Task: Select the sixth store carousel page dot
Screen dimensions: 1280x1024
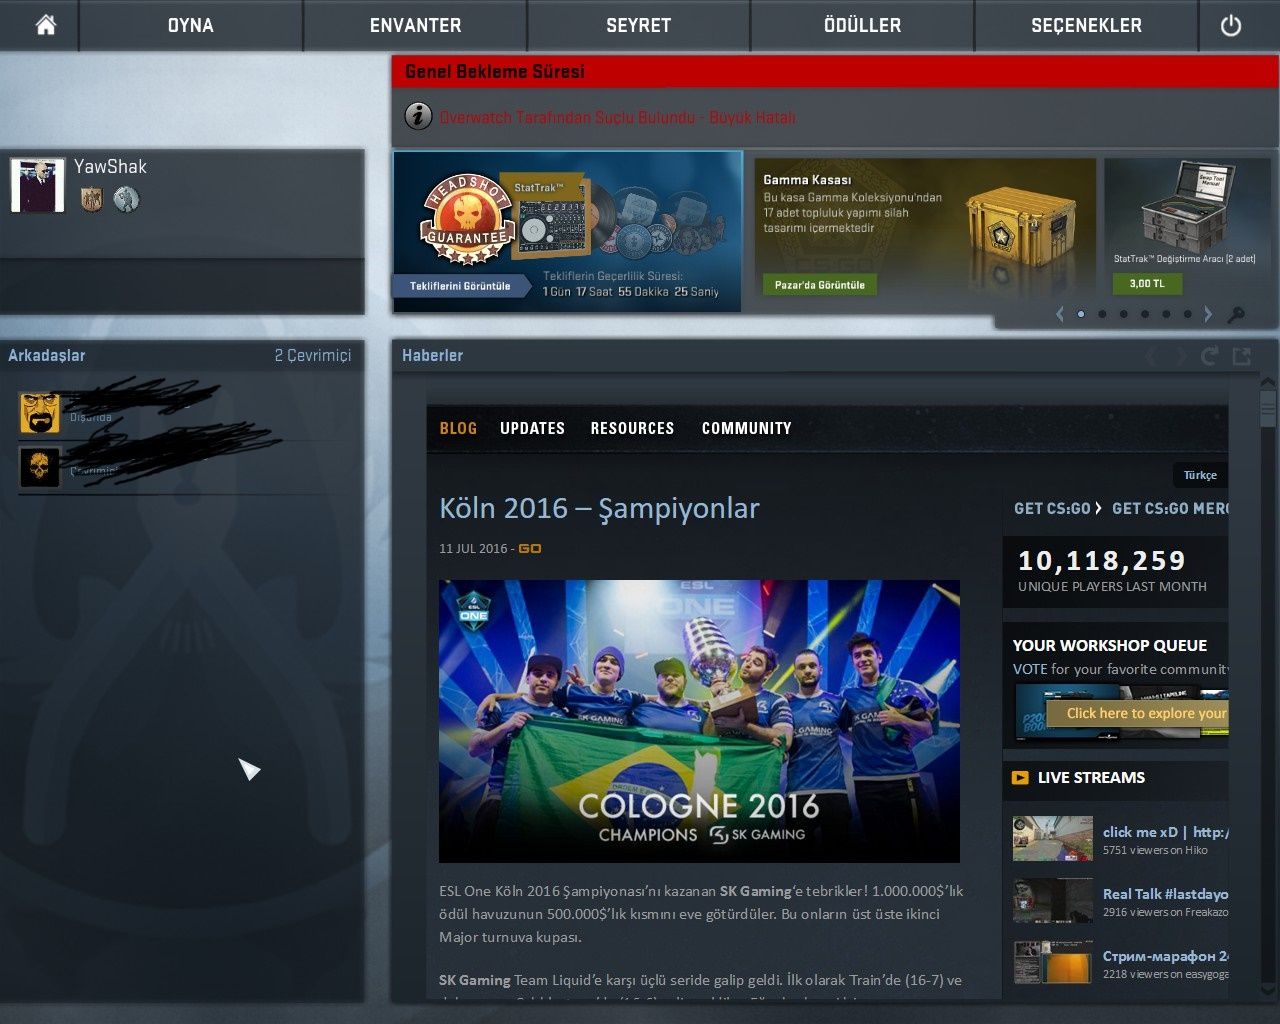Action: [1187, 314]
